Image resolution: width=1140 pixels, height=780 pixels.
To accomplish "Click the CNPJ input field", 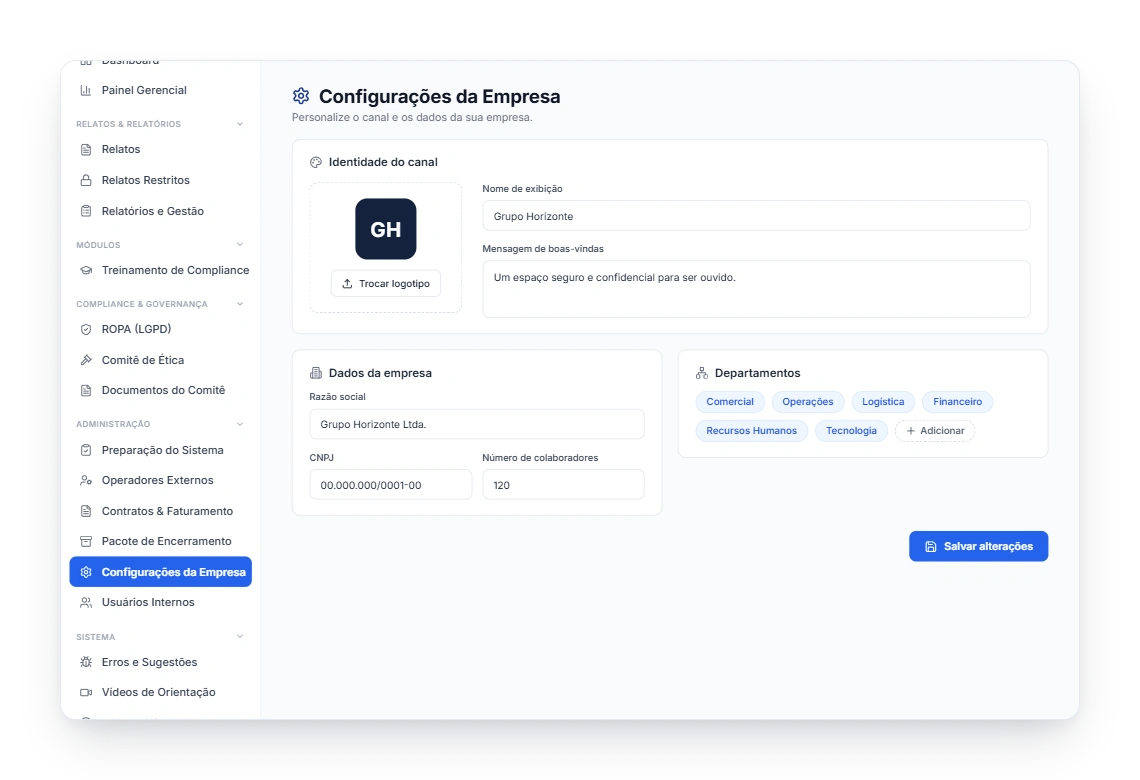I will click(390, 485).
